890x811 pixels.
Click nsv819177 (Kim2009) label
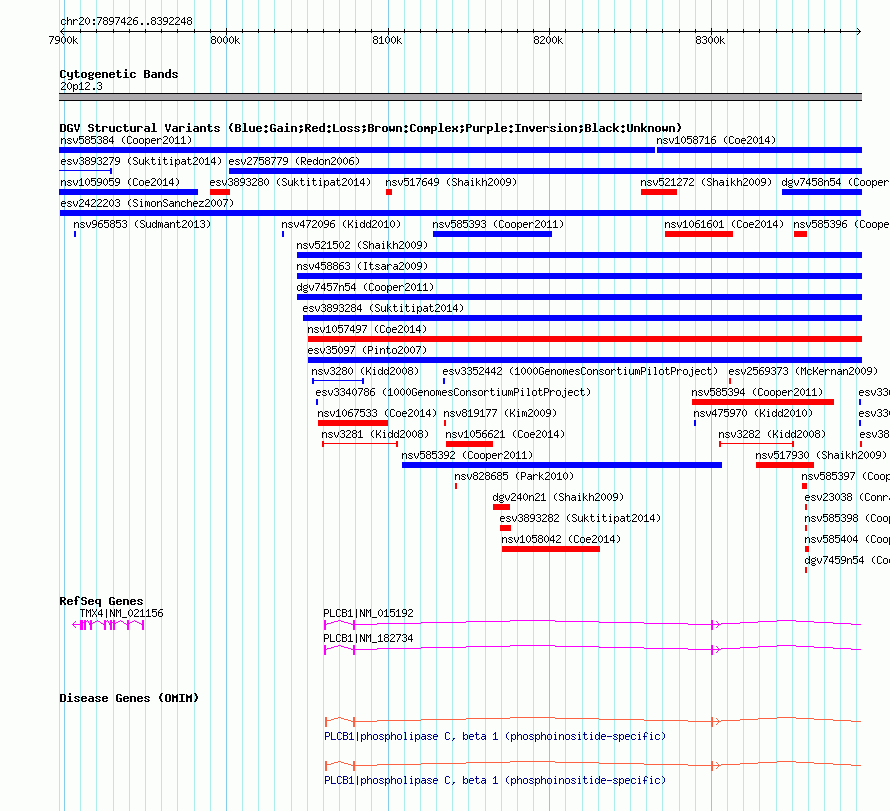coord(500,413)
